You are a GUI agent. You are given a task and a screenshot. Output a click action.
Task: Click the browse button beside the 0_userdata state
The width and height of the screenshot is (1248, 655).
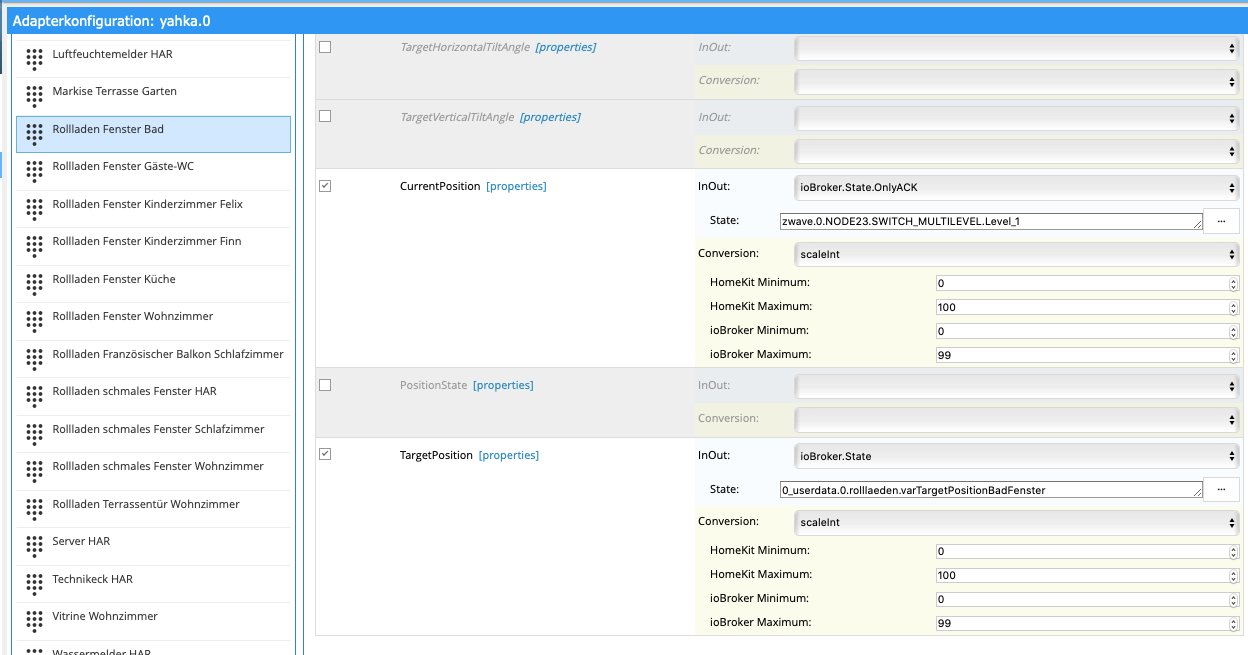(x=1221, y=490)
